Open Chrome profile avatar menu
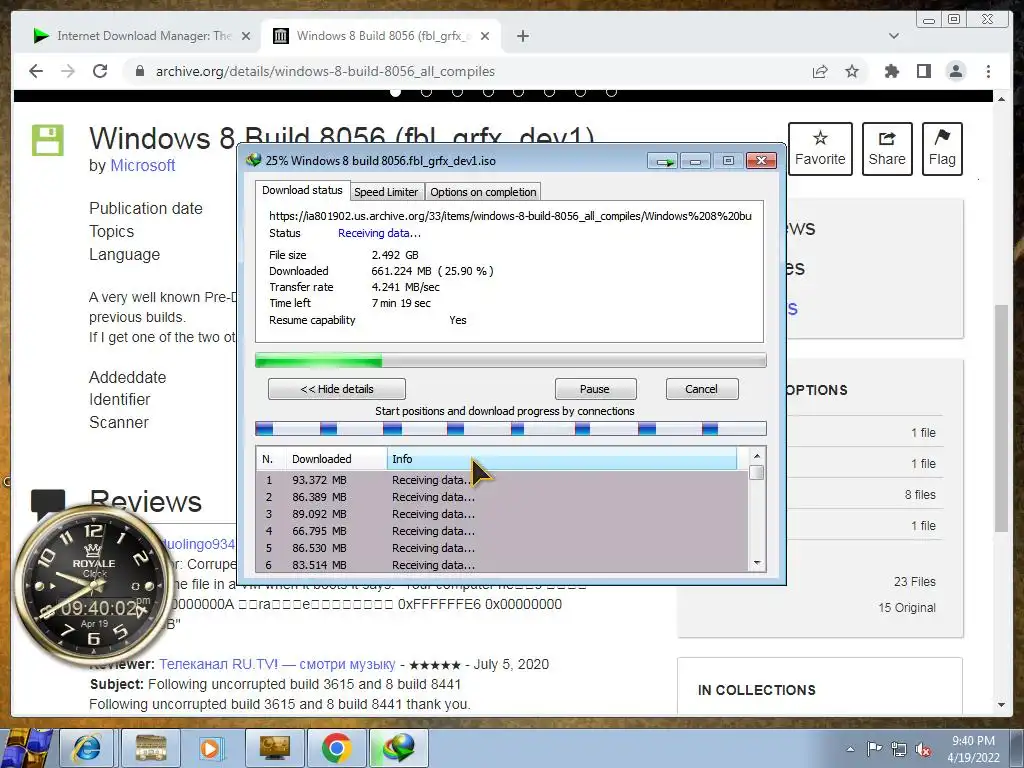 click(955, 71)
